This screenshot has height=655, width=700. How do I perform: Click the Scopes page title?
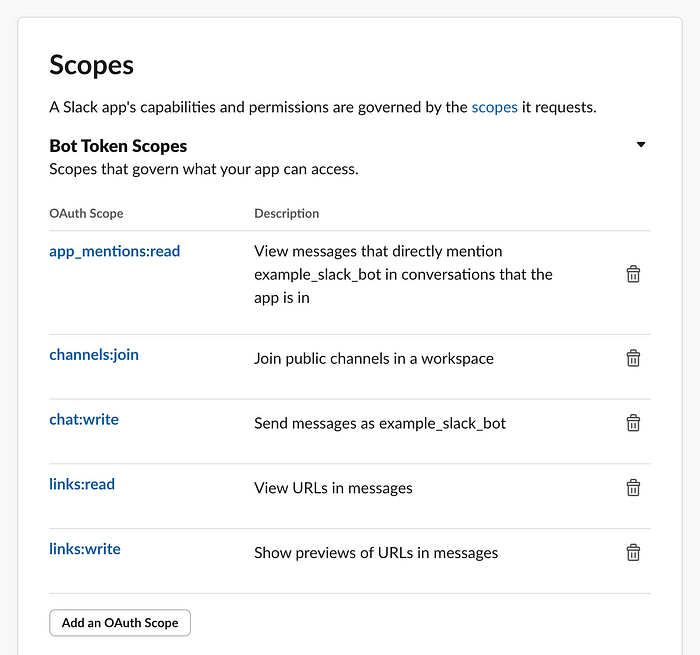coord(92,65)
